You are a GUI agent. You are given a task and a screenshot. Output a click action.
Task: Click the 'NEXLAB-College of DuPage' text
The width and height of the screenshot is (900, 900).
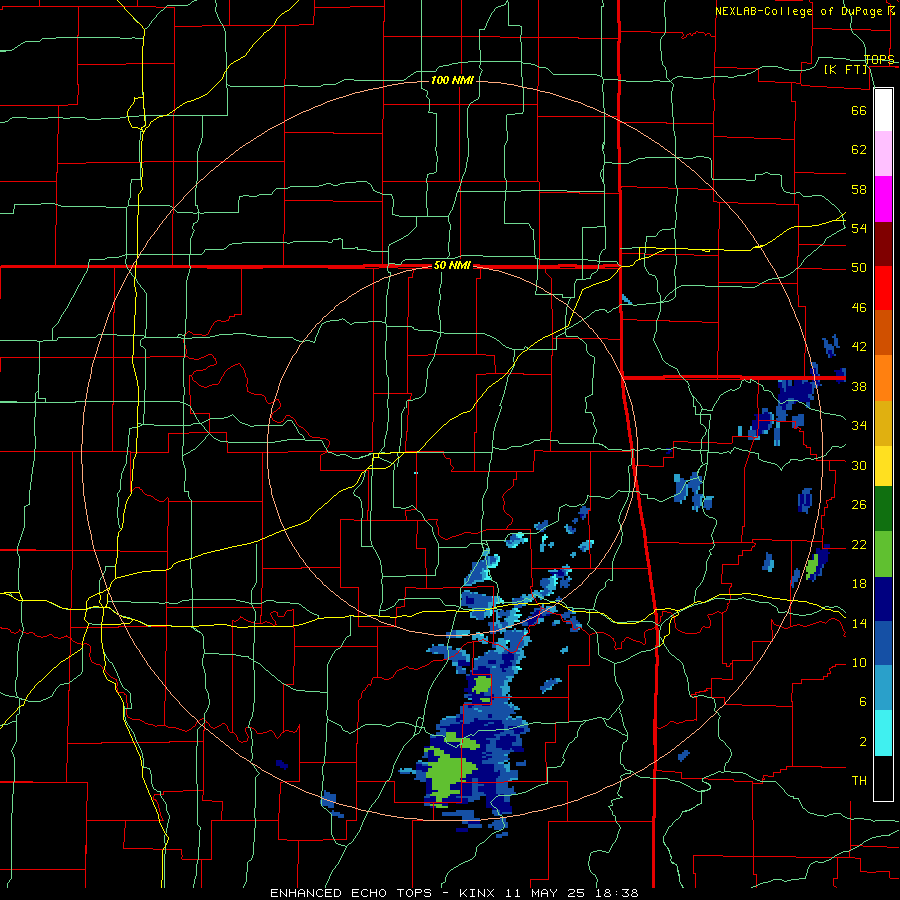(798, 11)
